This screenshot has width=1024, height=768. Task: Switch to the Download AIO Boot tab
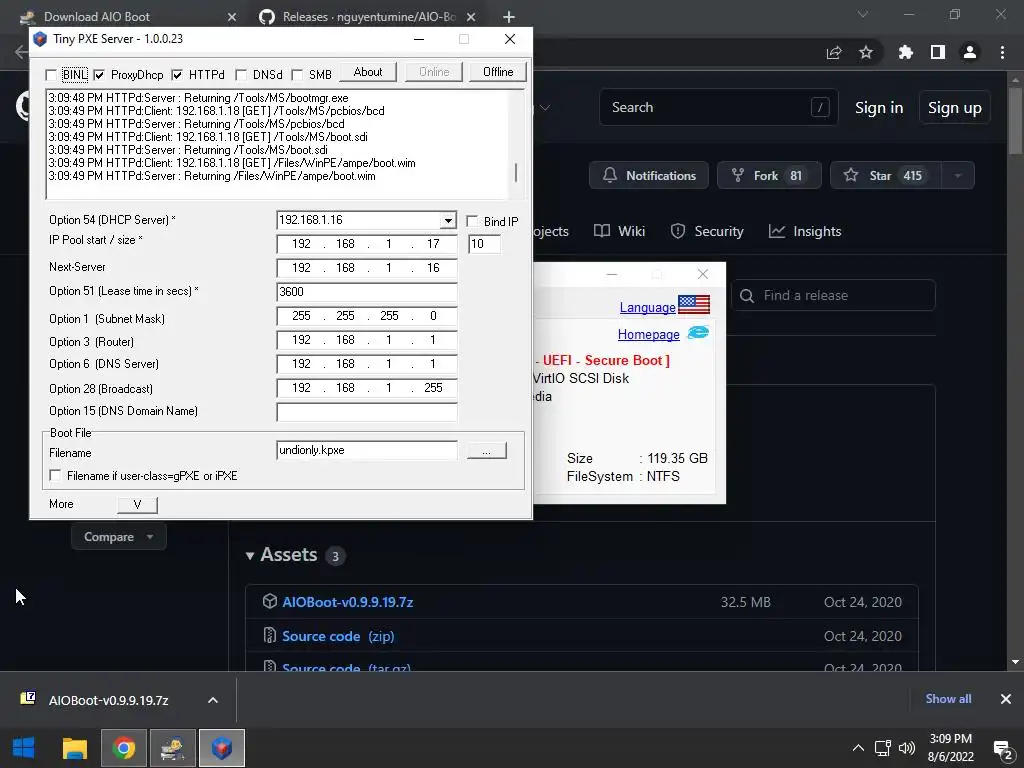[97, 17]
